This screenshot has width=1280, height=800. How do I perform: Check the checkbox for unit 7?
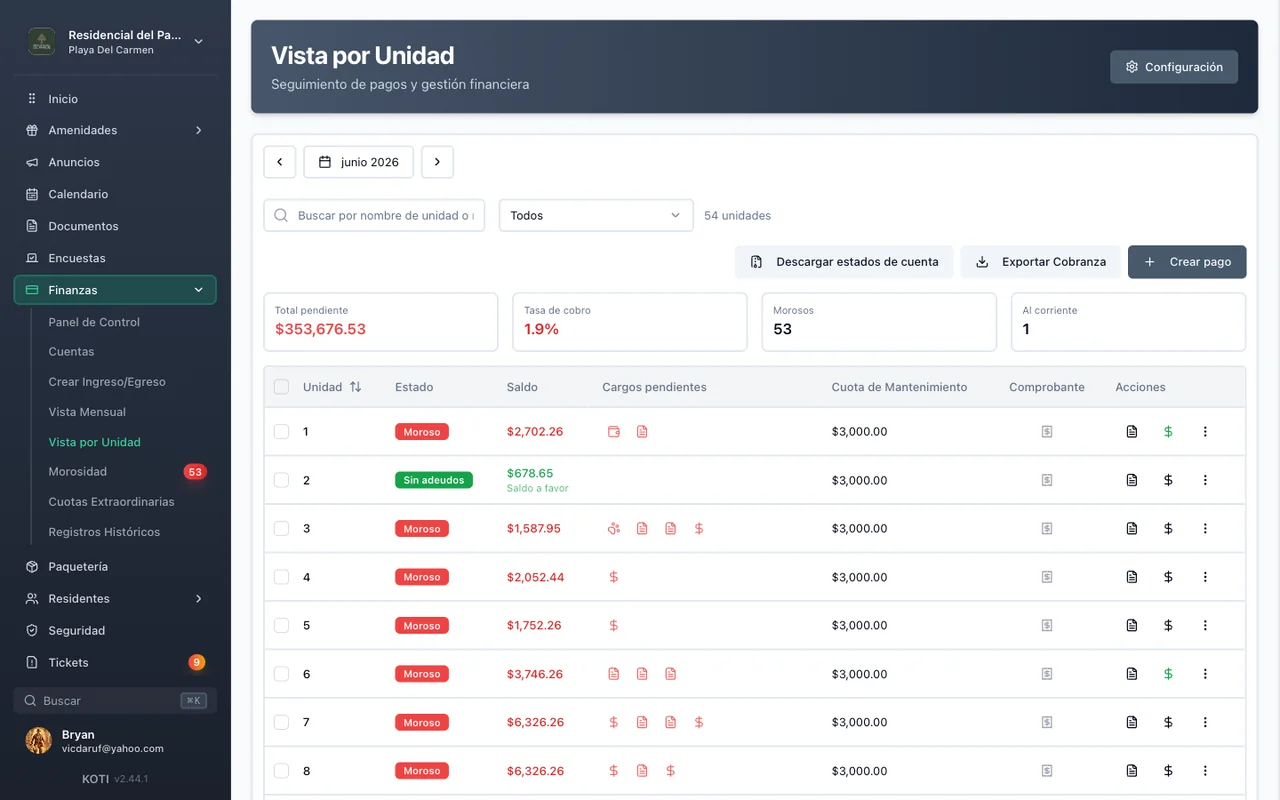pos(281,722)
